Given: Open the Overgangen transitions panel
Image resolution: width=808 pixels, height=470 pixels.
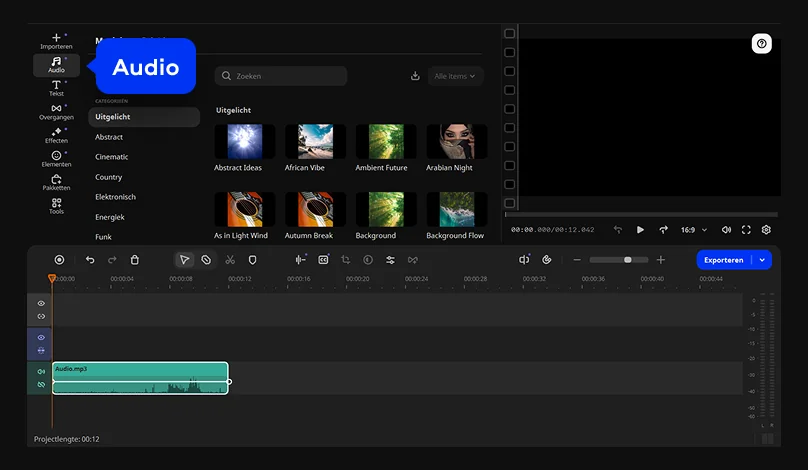Looking at the screenshot, I should [56, 111].
